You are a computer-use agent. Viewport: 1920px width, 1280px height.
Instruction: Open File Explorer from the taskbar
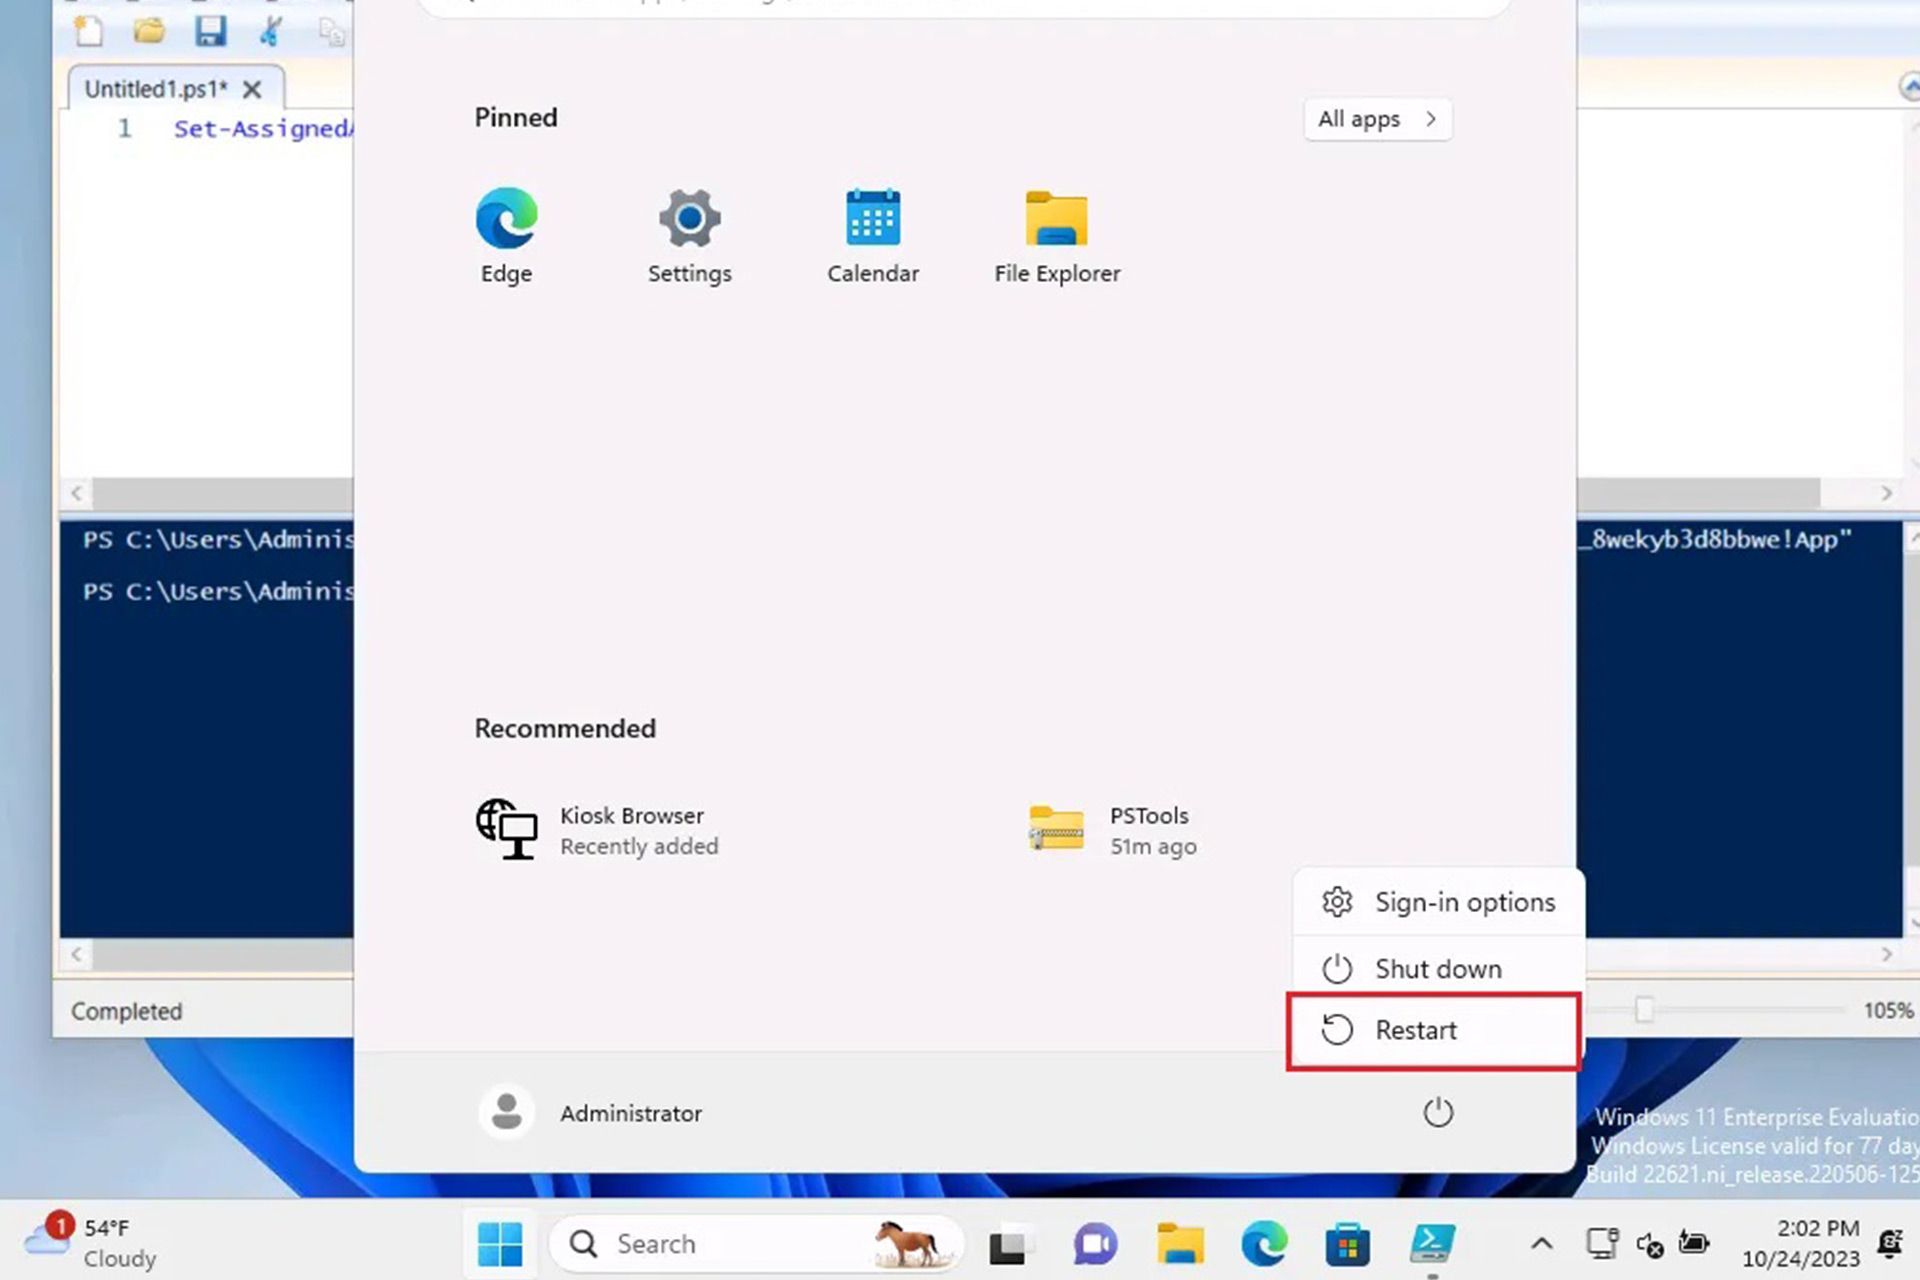pos(1180,1244)
